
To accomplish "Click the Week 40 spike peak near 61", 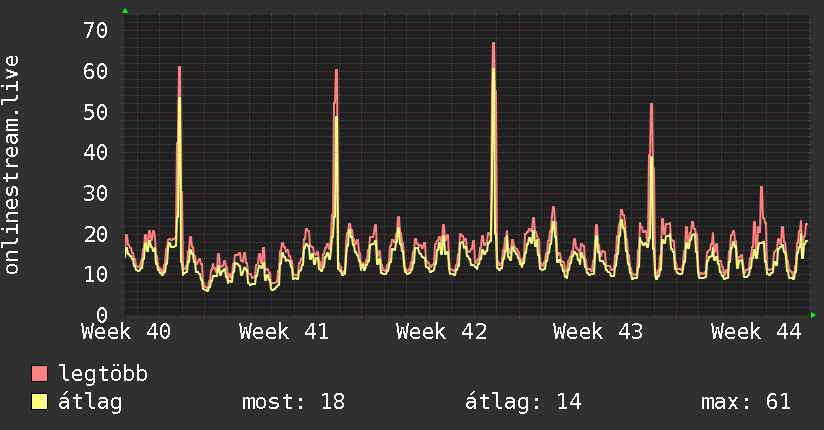I will 179,67.
